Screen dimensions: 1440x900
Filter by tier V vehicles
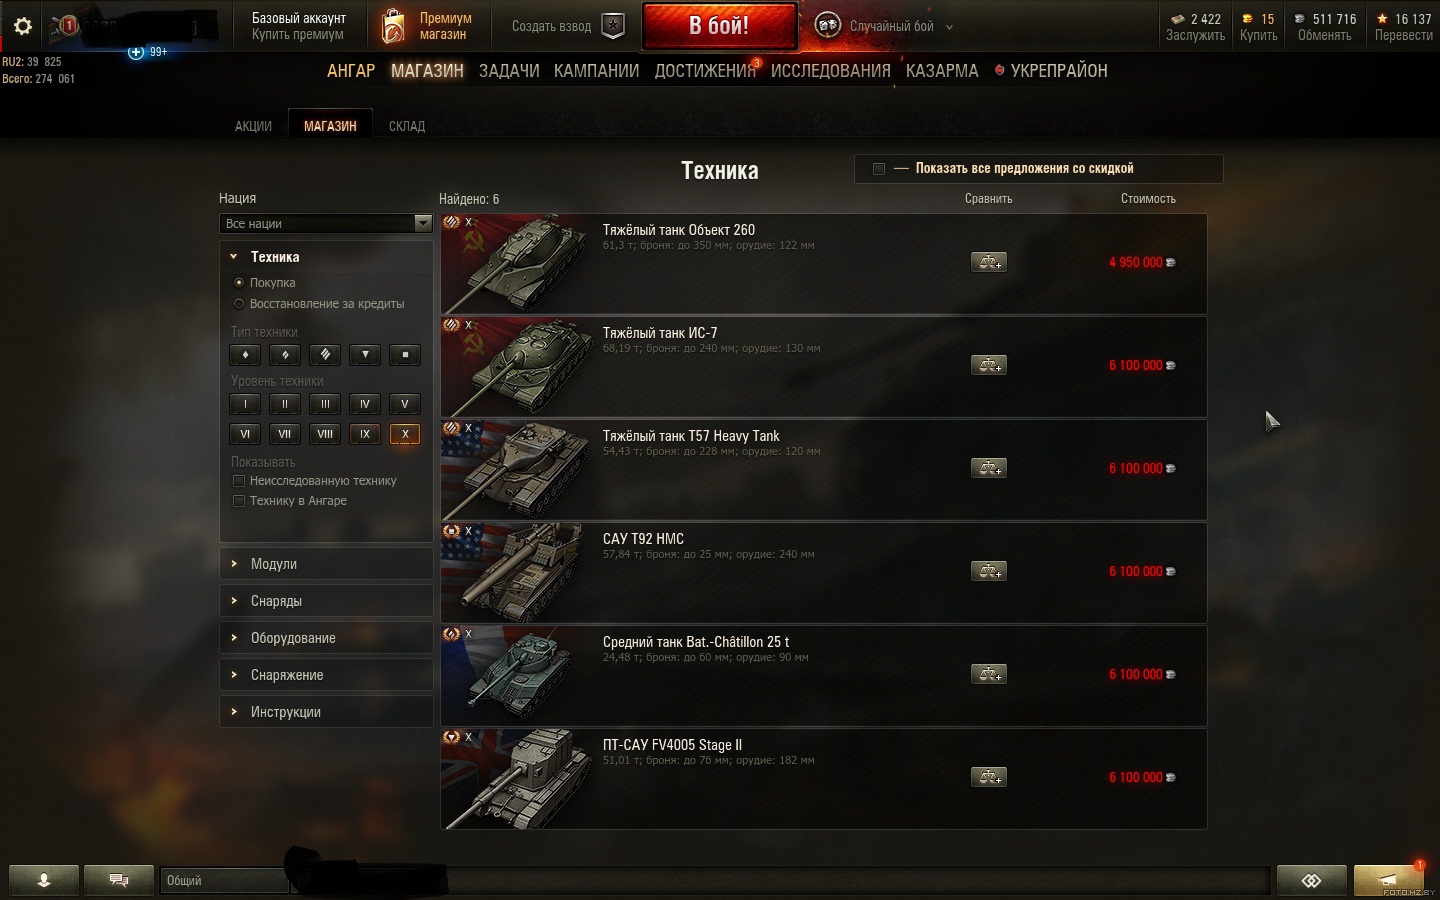[x=405, y=404]
